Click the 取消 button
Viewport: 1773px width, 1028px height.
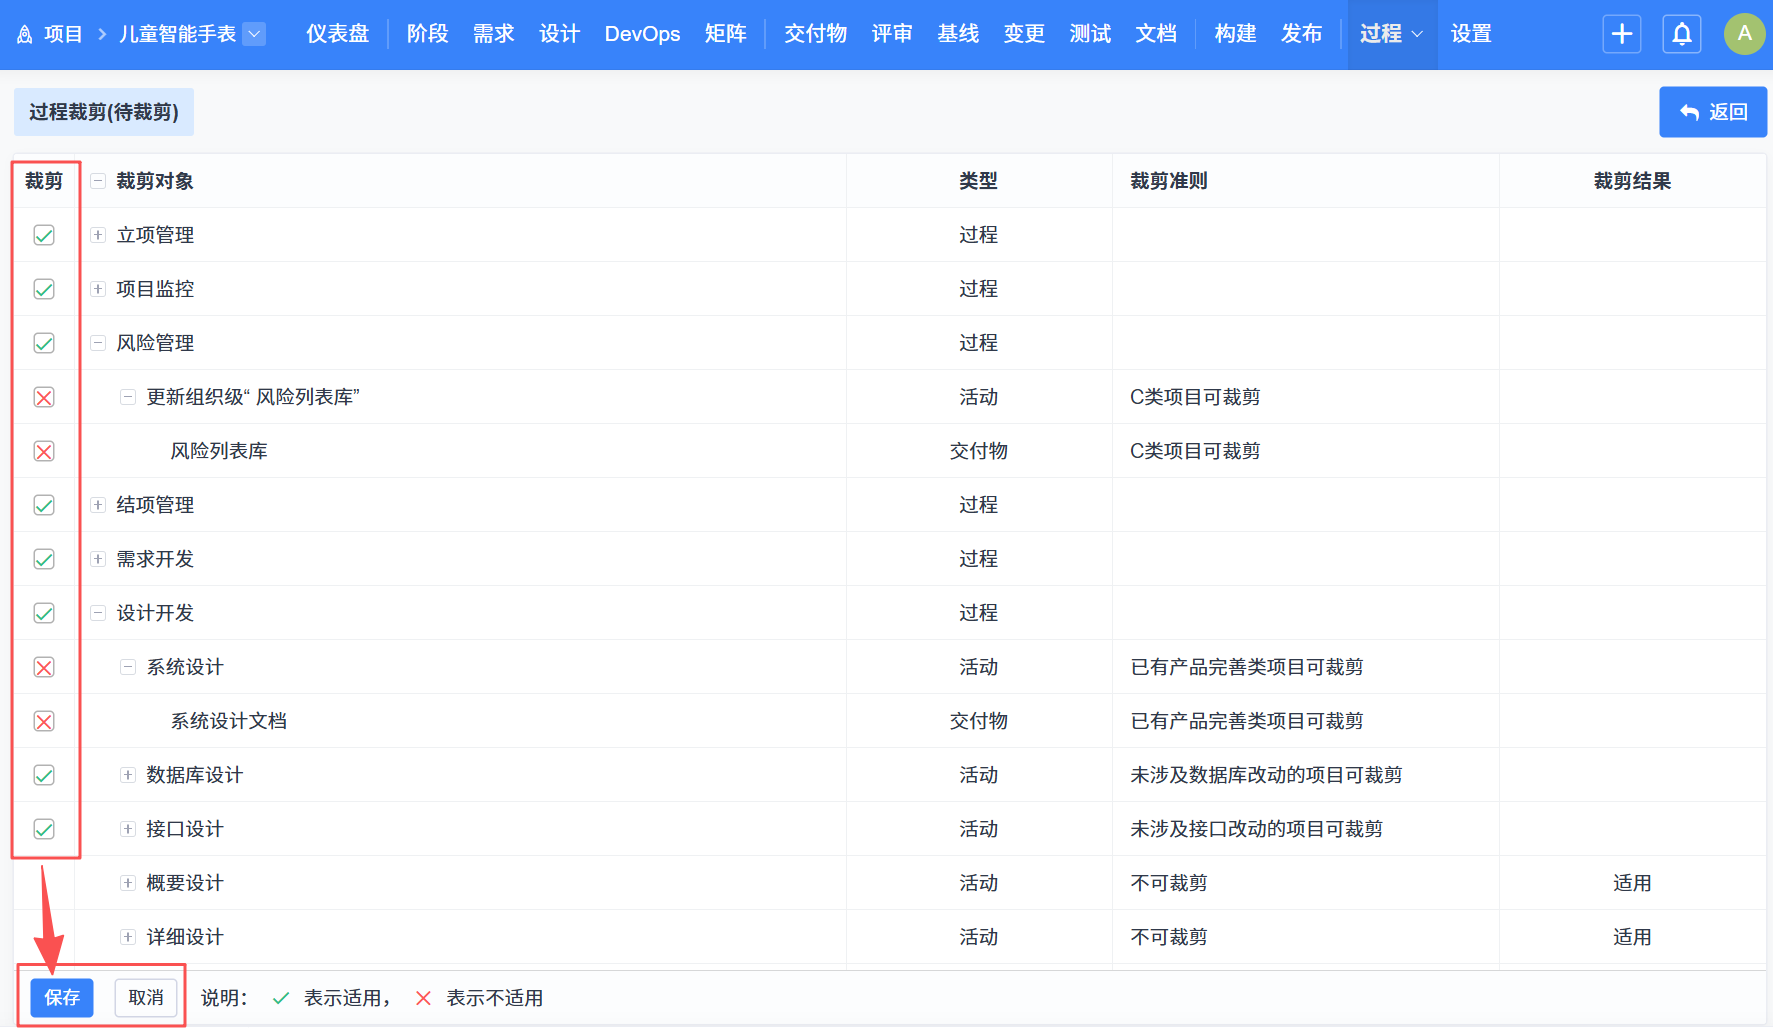tap(146, 997)
